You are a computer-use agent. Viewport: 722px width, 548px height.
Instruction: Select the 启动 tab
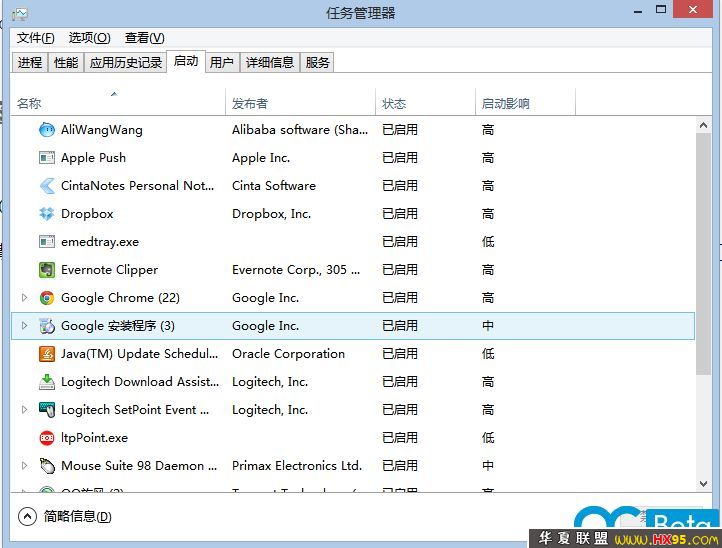[x=186, y=61]
